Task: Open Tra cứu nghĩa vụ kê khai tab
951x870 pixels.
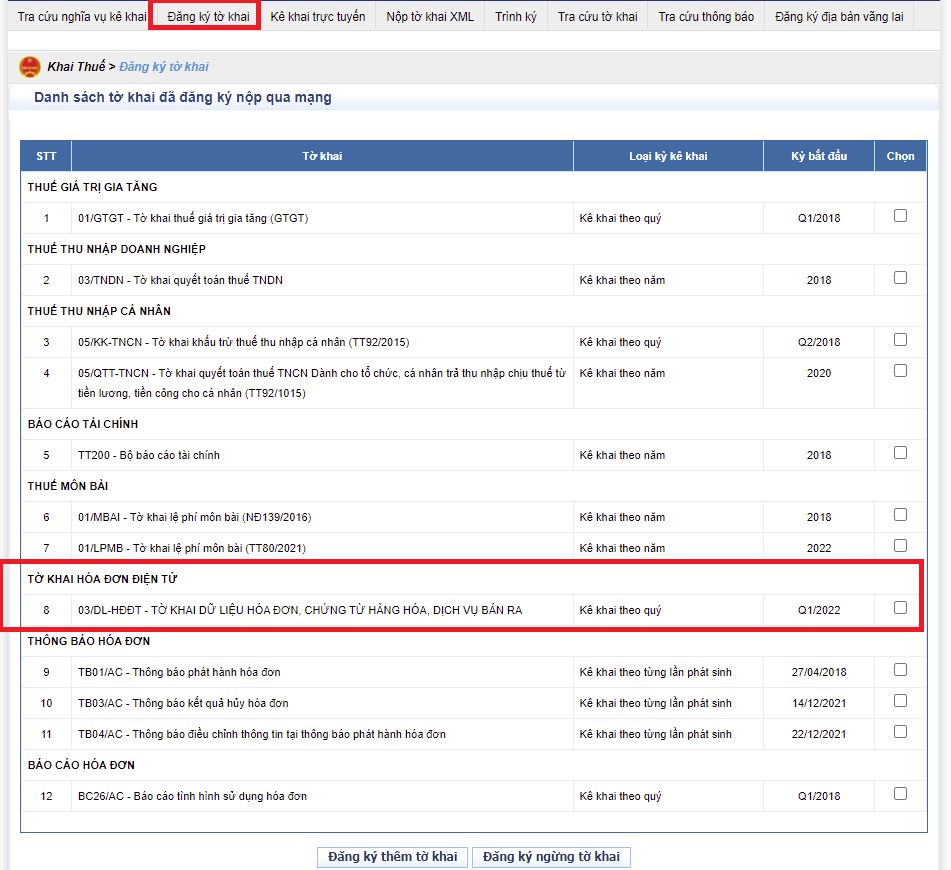Action: (x=82, y=17)
